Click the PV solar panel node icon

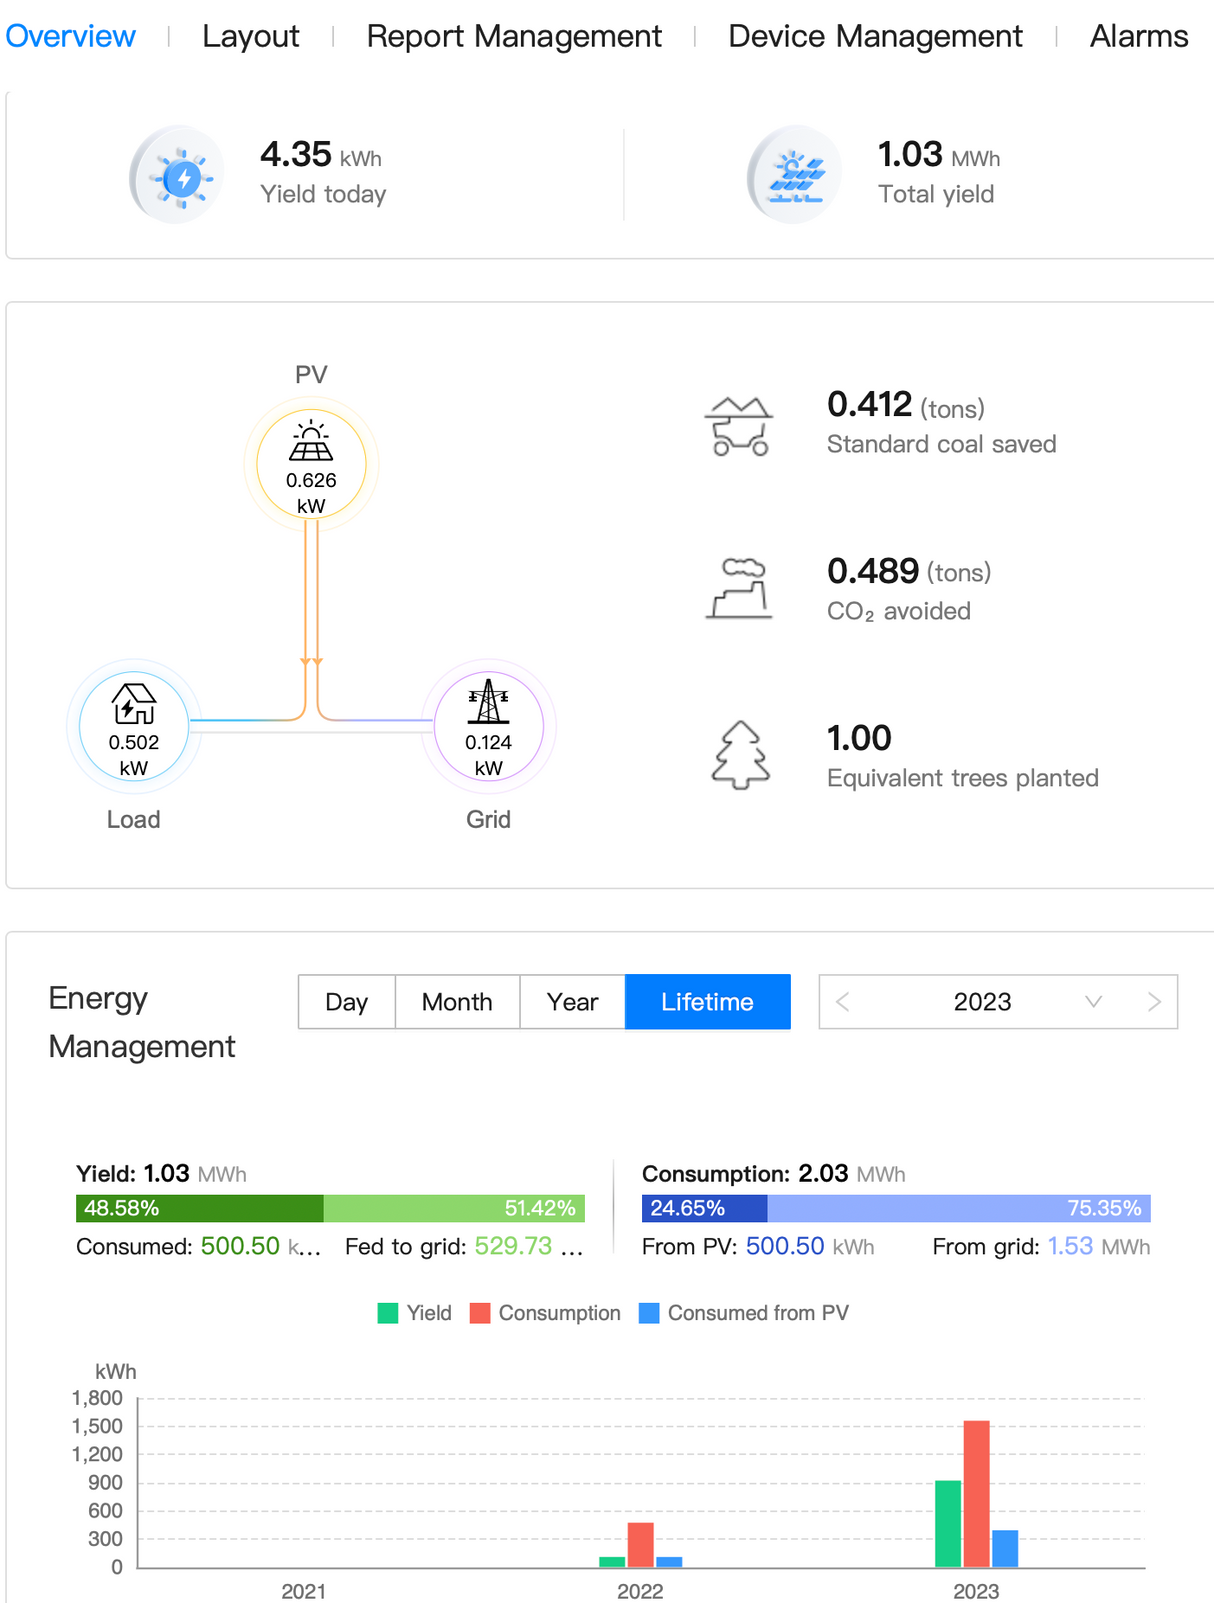(x=311, y=441)
